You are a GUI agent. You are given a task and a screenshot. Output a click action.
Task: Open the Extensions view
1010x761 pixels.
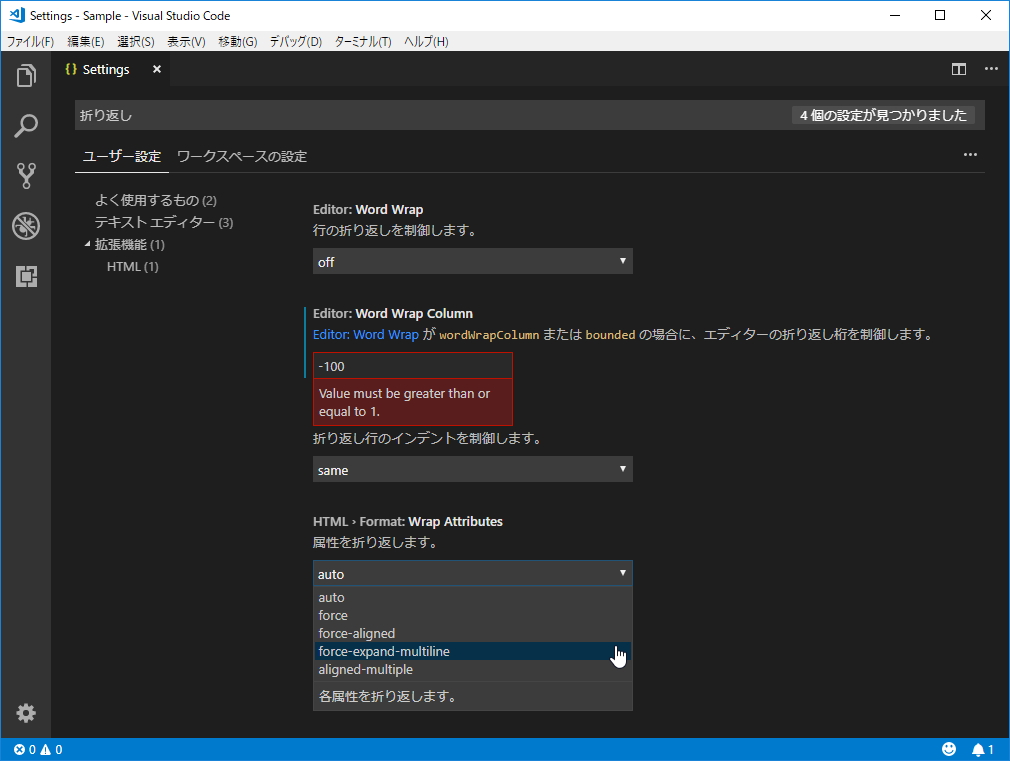pyautogui.click(x=26, y=276)
